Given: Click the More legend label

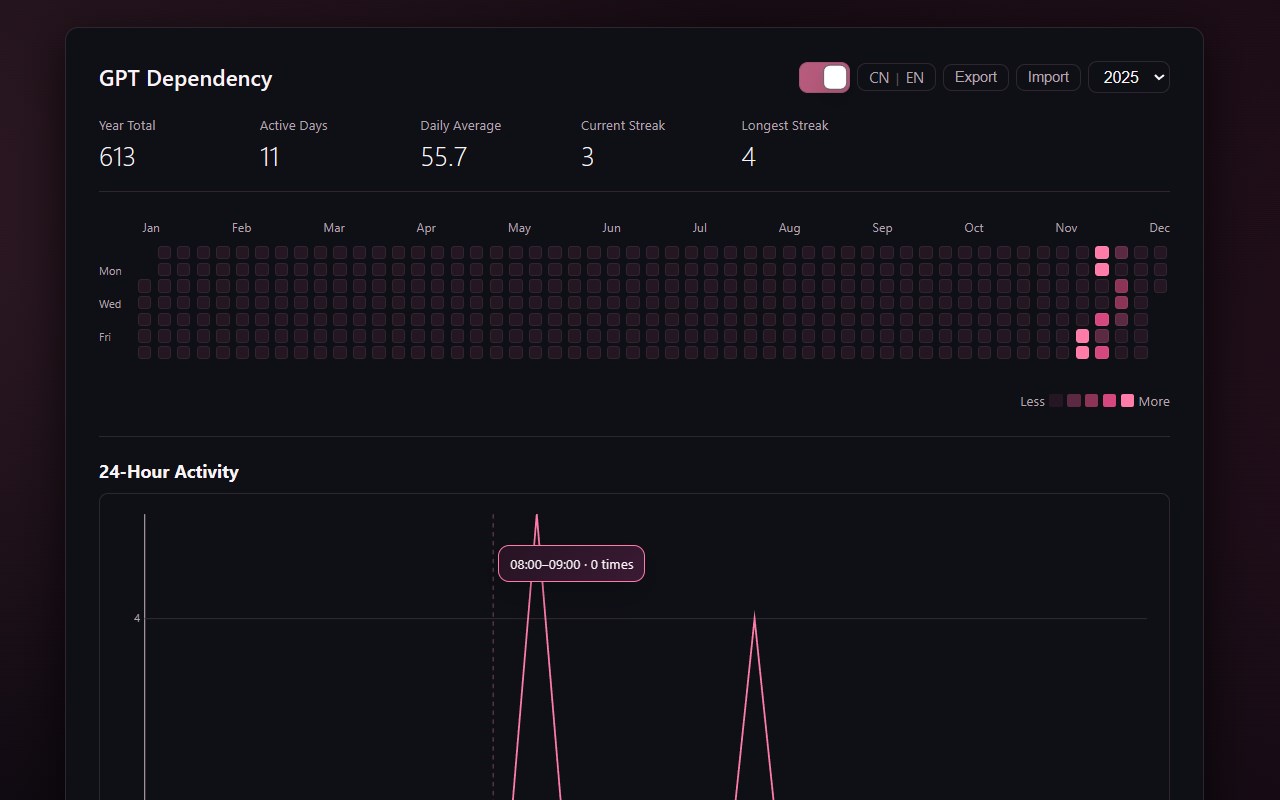Looking at the screenshot, I should [x=1154, y=402].
